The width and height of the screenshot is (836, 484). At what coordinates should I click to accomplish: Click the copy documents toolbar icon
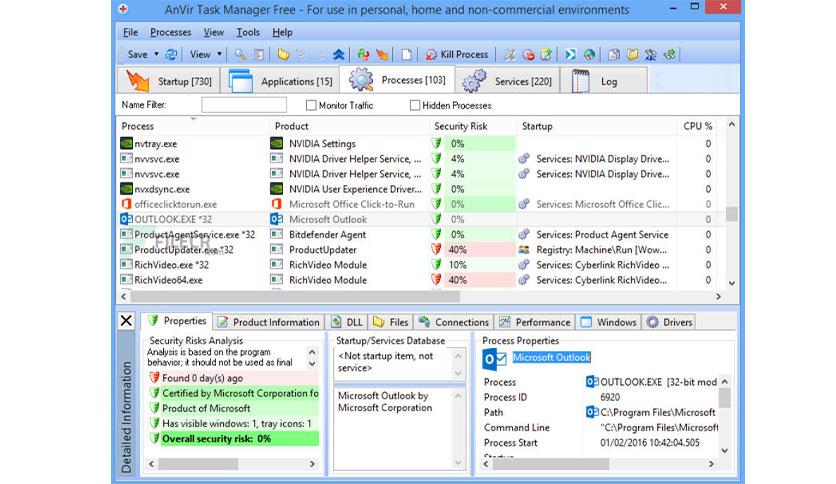point(614,54)
